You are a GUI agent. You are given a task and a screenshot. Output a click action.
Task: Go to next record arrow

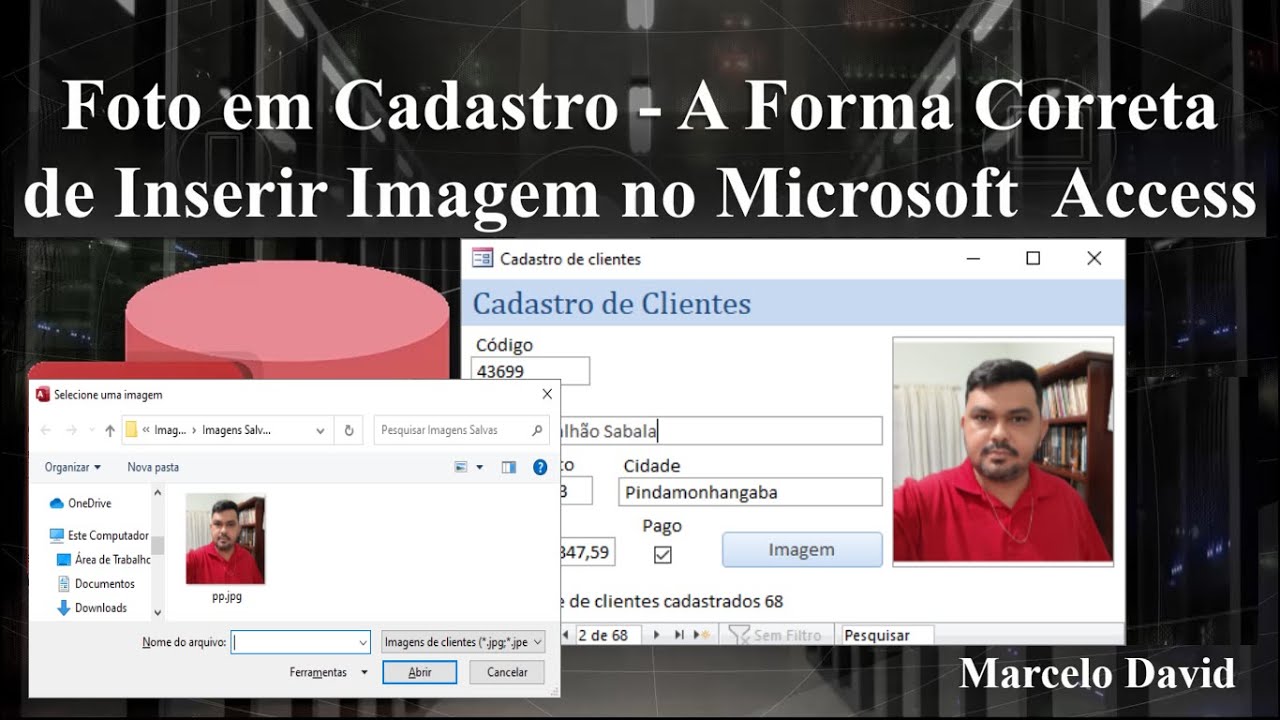(657, 635)
